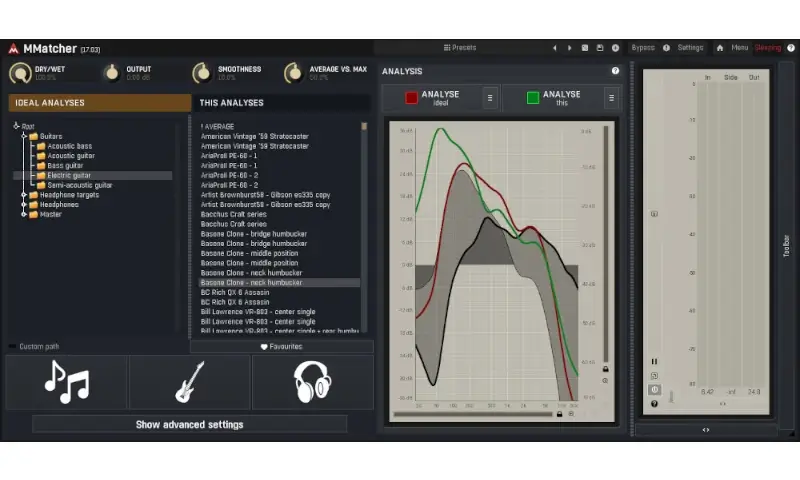This screenshot has width=800, height=480.
Task: Select the Ideal Analyses tab
Action: [99, 103]
